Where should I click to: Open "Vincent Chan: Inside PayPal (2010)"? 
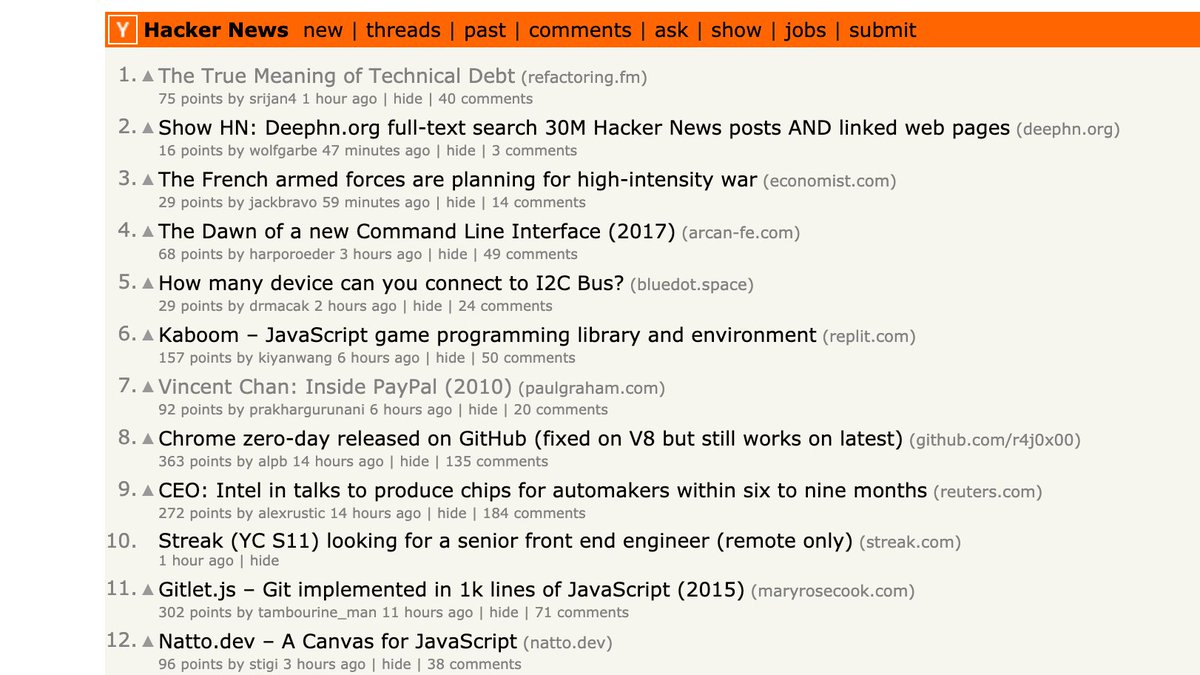(x=335, y=387)
